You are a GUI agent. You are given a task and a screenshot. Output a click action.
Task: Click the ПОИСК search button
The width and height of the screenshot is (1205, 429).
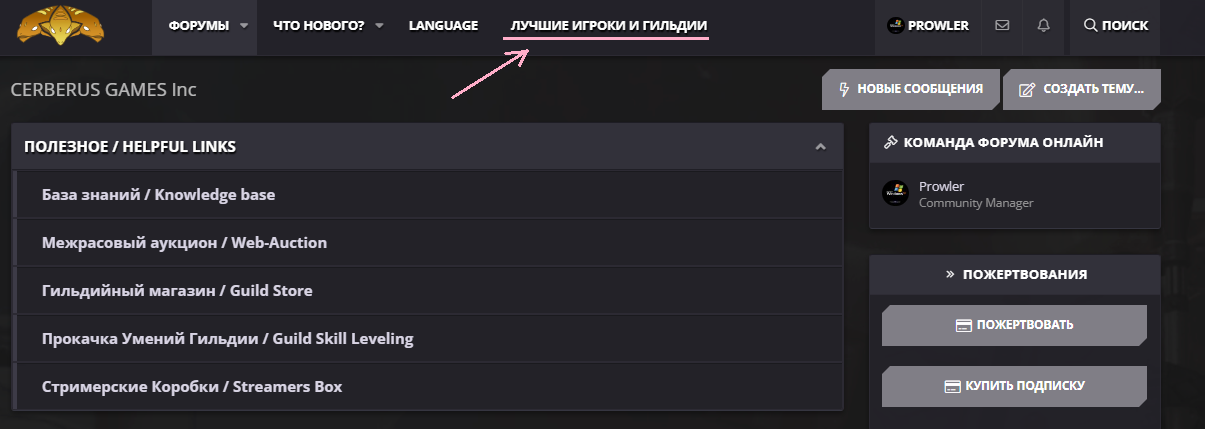(1115, 26)
